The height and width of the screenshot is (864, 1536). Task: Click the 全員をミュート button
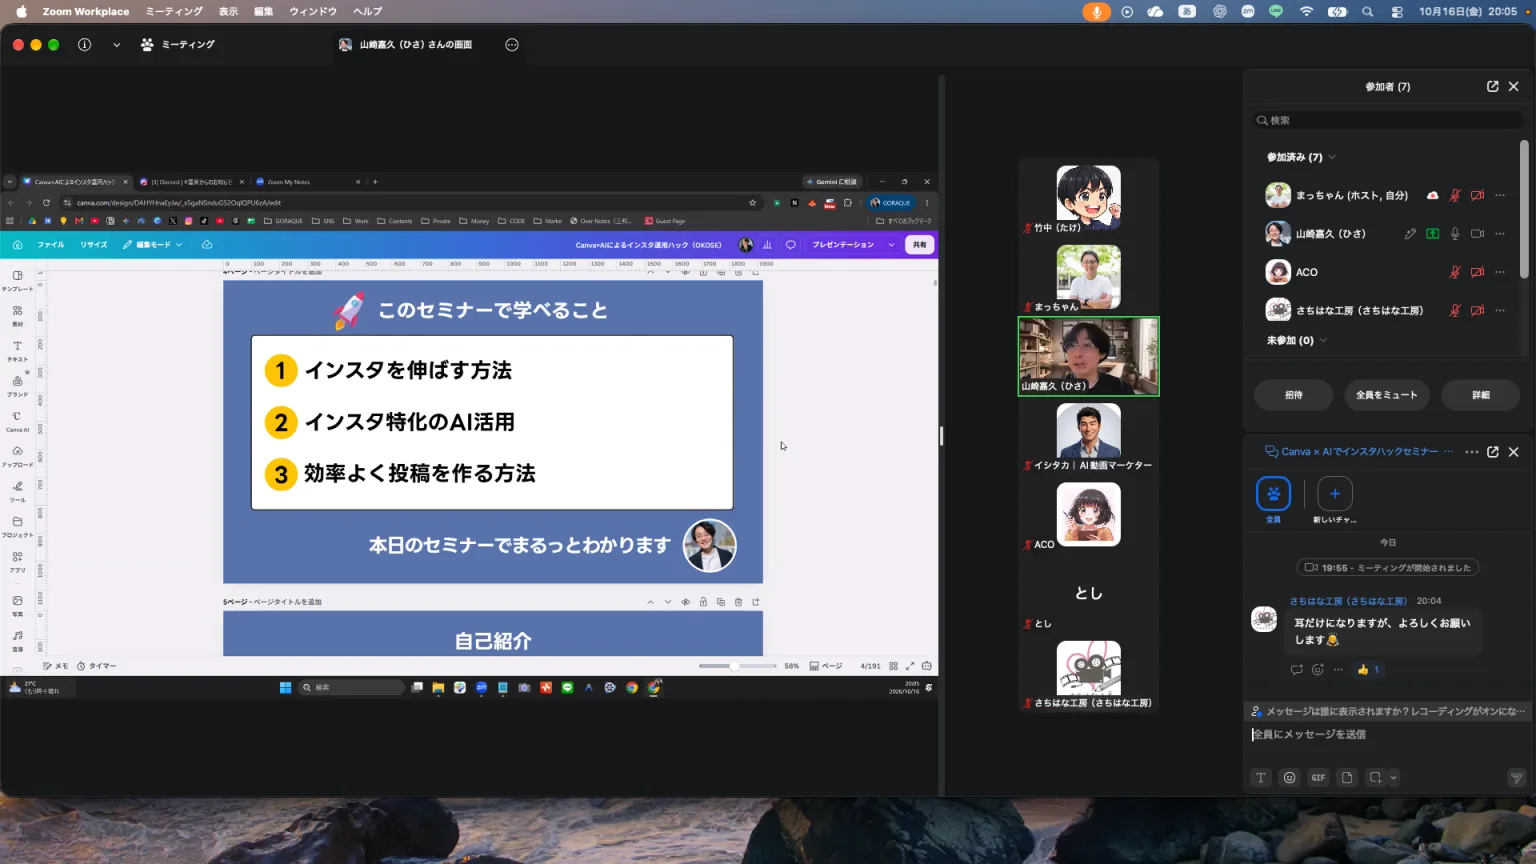click(1386, 395)
